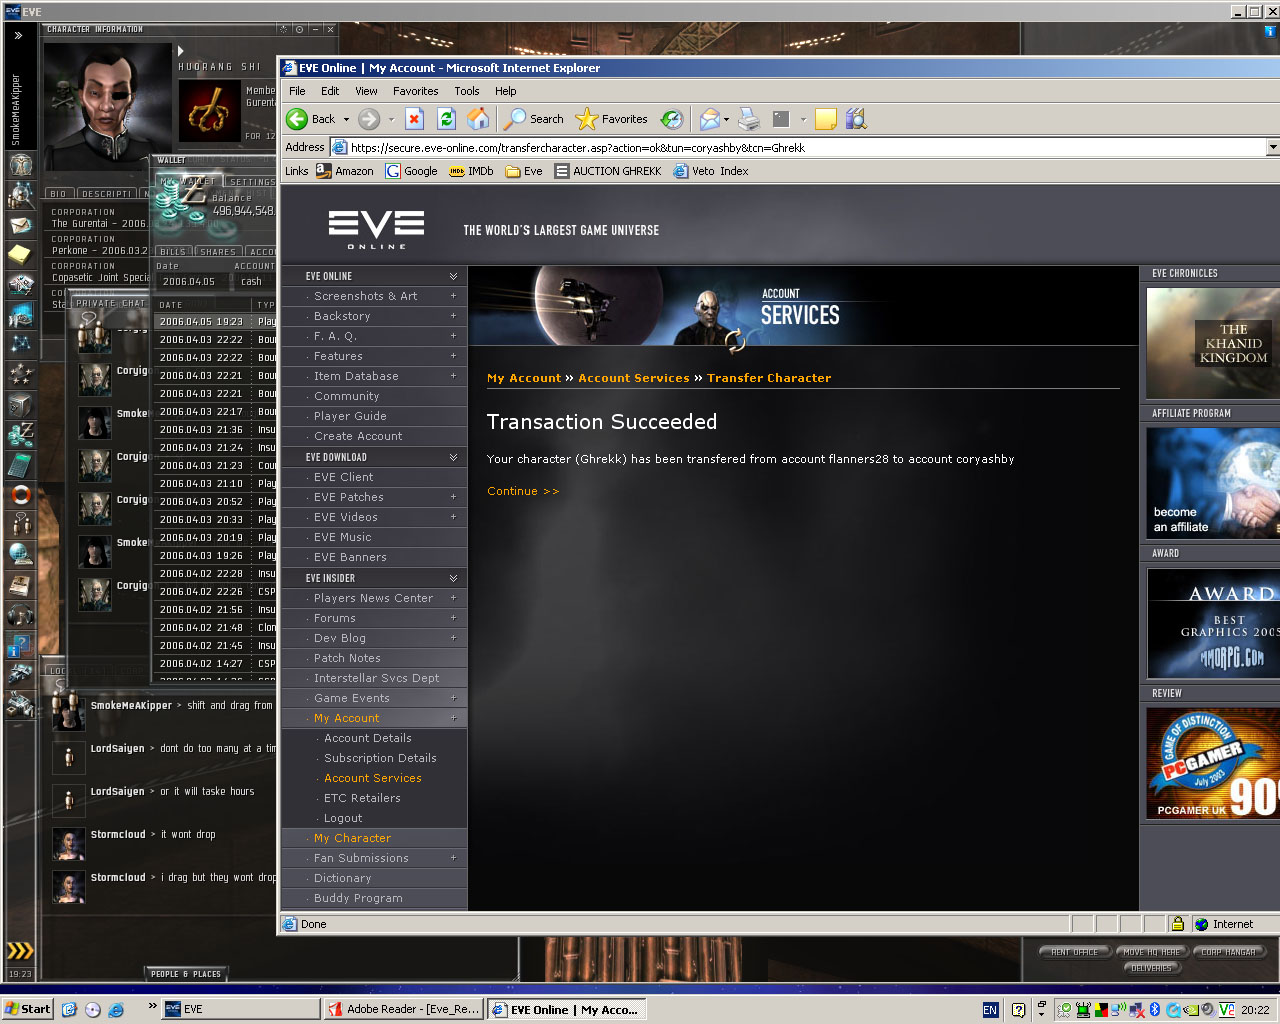Open the File menu in Internet Explorer
The width and height of the screenshot is (1280, 1024).
(x=297, y=91)
